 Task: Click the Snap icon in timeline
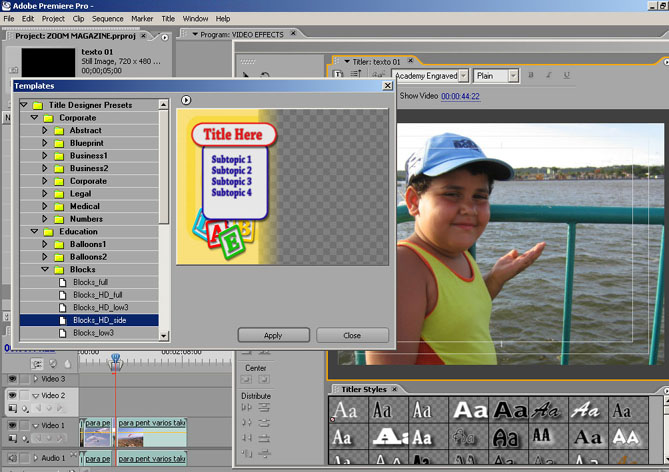tap(38, 364)
